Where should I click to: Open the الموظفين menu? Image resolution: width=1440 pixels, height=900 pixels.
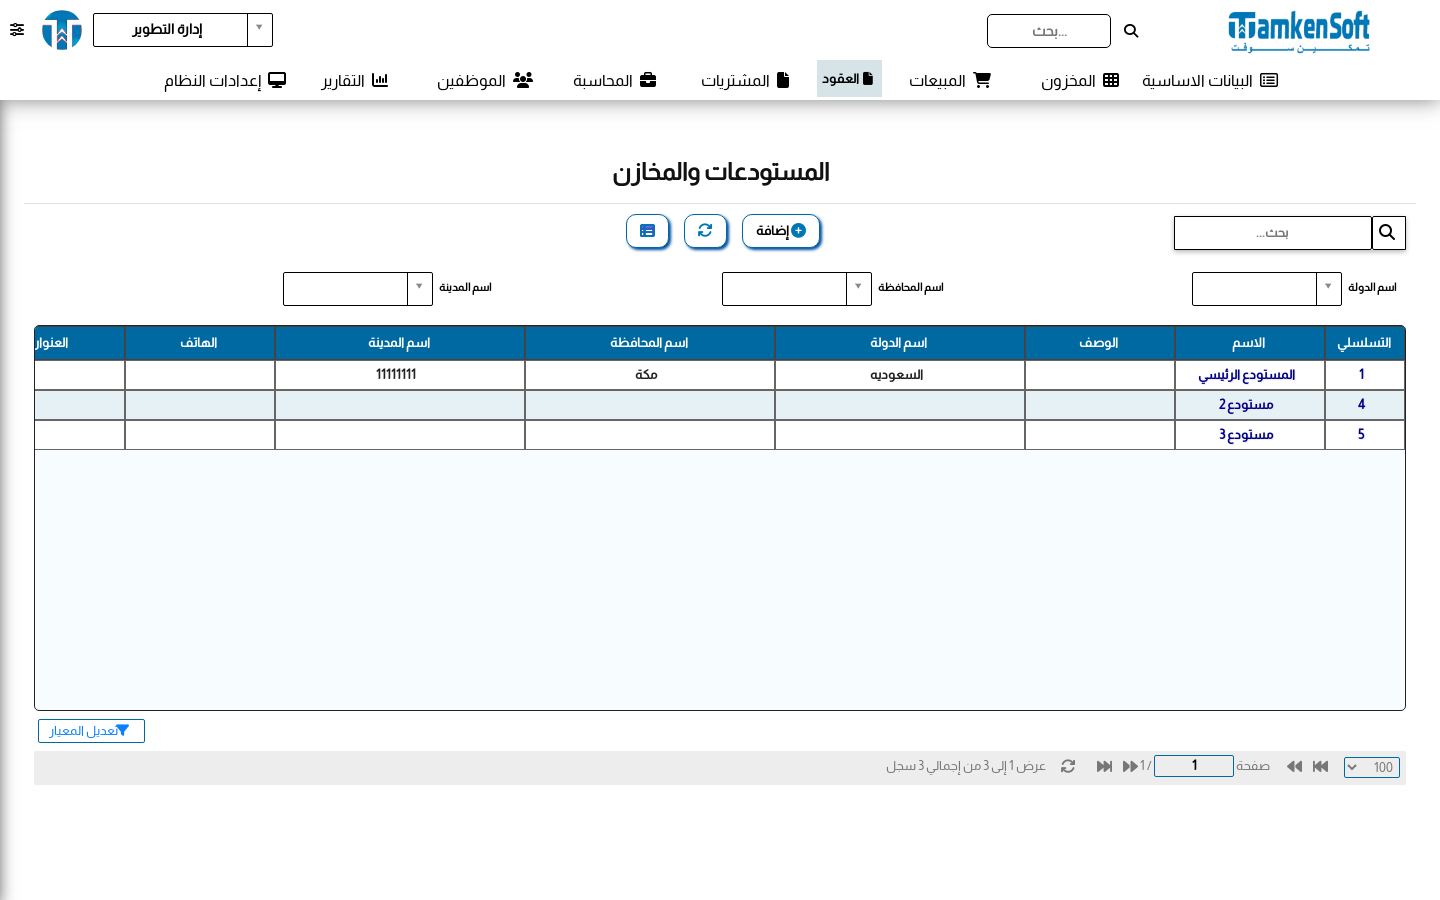point(484,80)
